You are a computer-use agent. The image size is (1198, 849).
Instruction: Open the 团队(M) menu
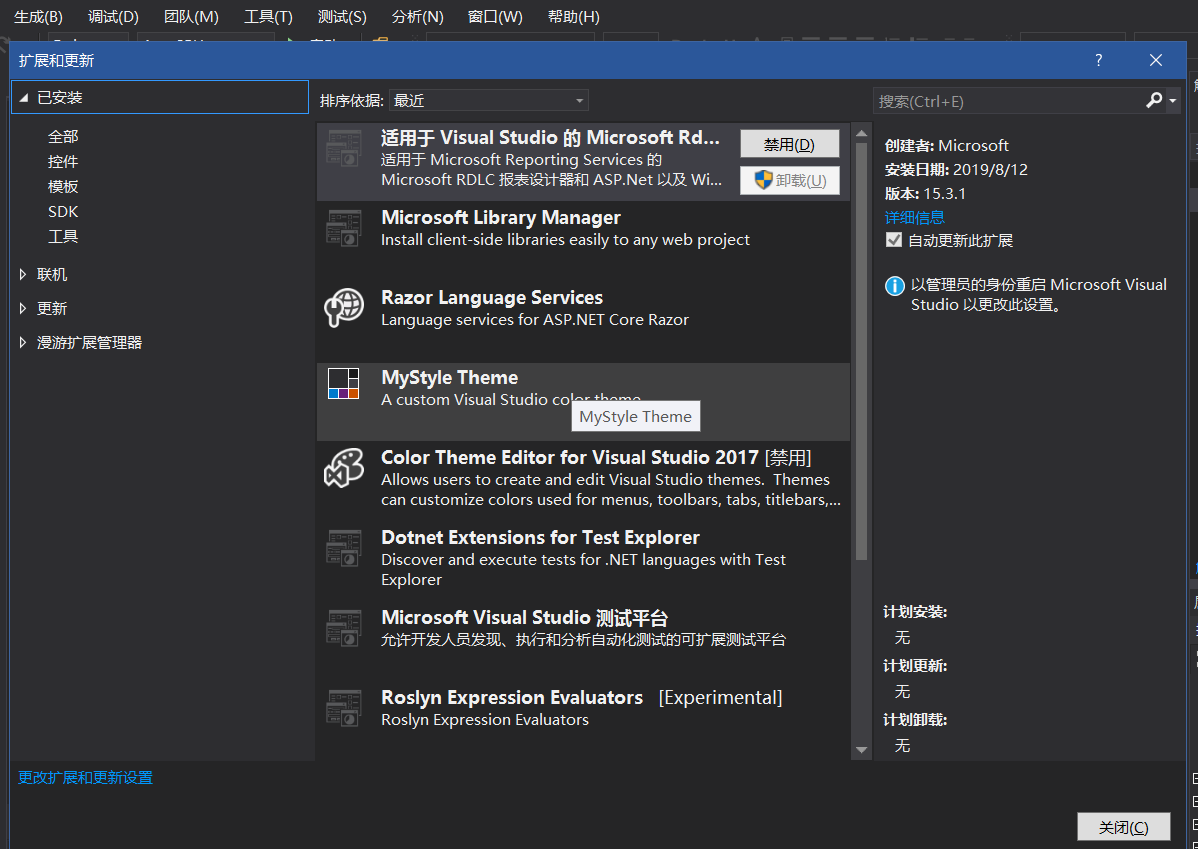(191, 17)
